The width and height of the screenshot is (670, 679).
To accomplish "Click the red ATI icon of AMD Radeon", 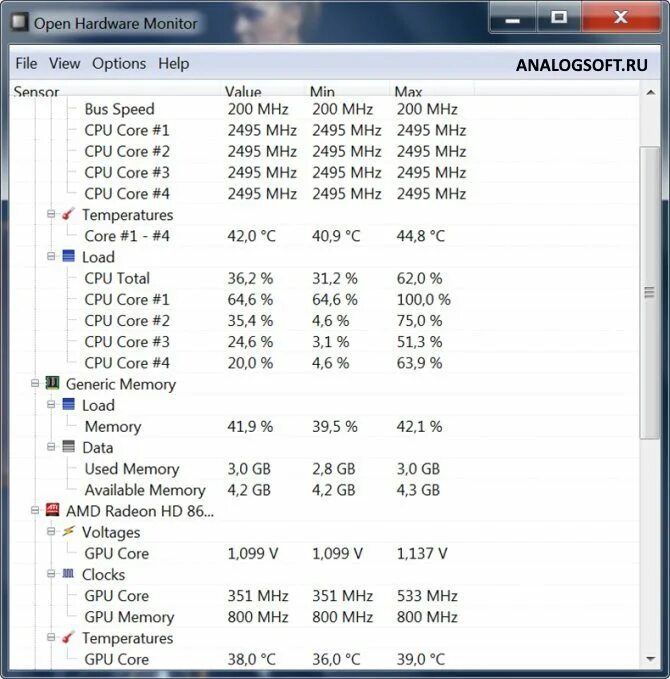I will click(52, 510).
